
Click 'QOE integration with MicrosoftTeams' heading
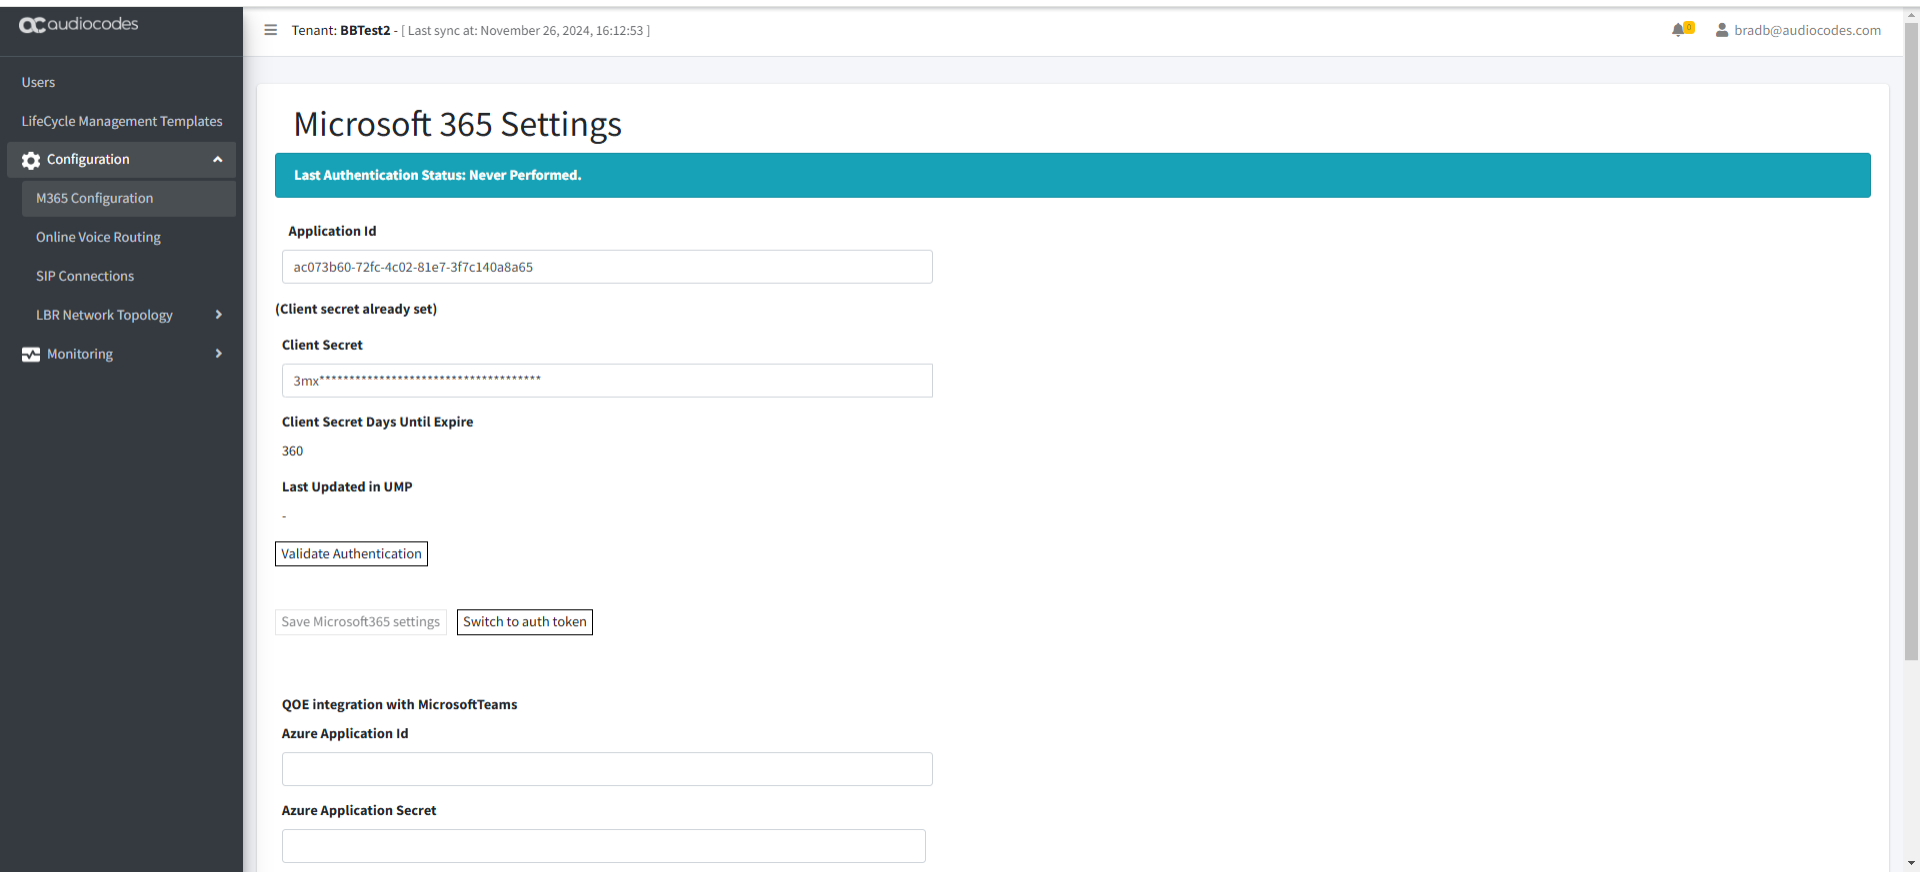399,704
